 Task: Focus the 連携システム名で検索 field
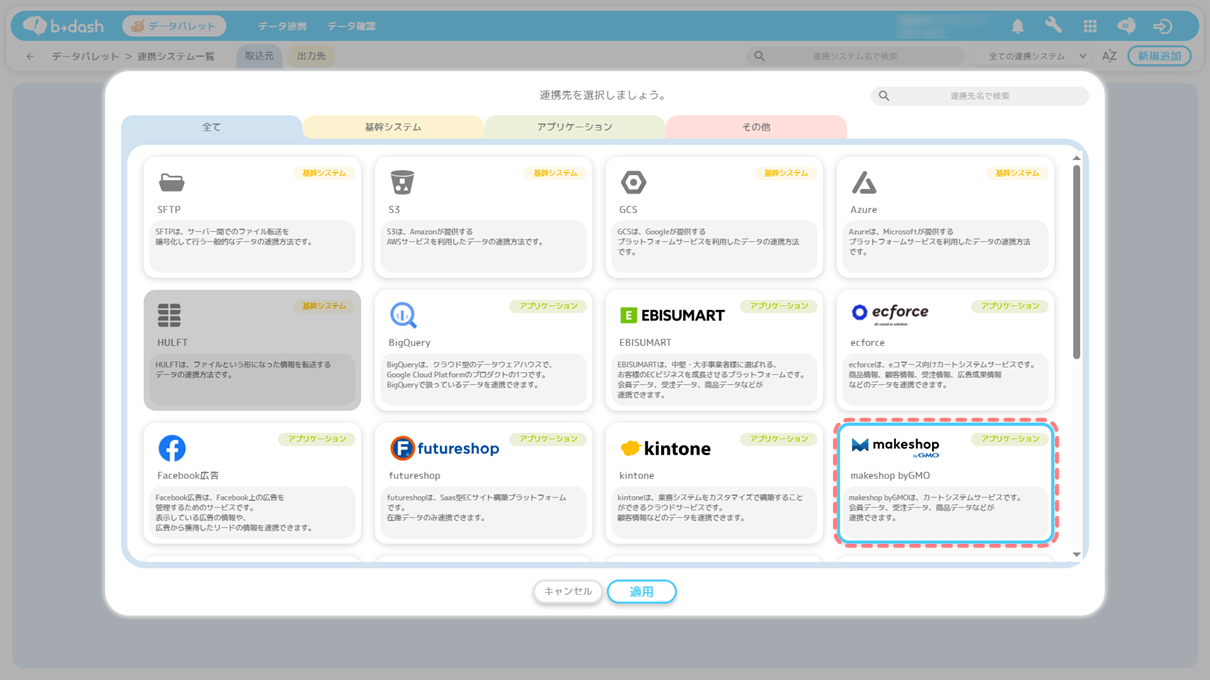(855, 56)
